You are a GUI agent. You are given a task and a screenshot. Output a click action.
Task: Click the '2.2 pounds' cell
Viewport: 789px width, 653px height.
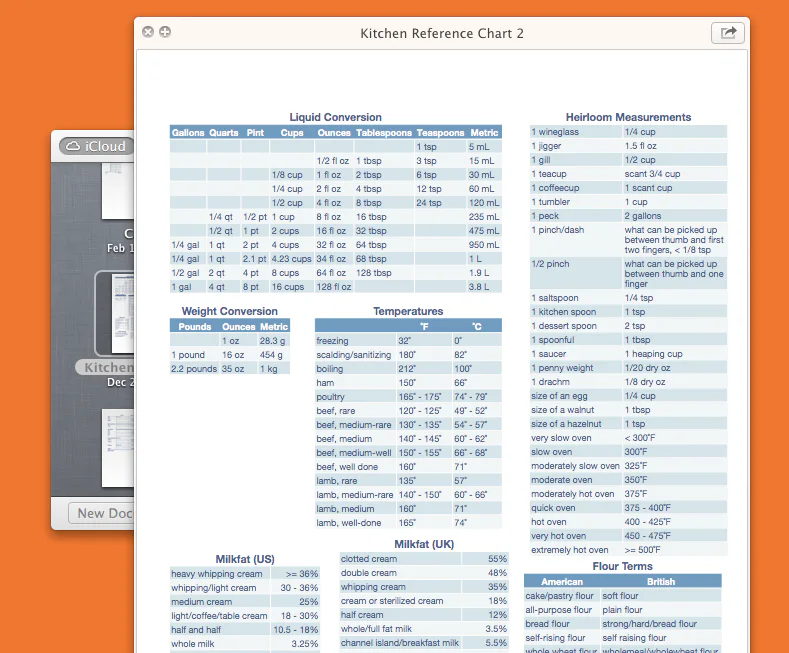194,369
